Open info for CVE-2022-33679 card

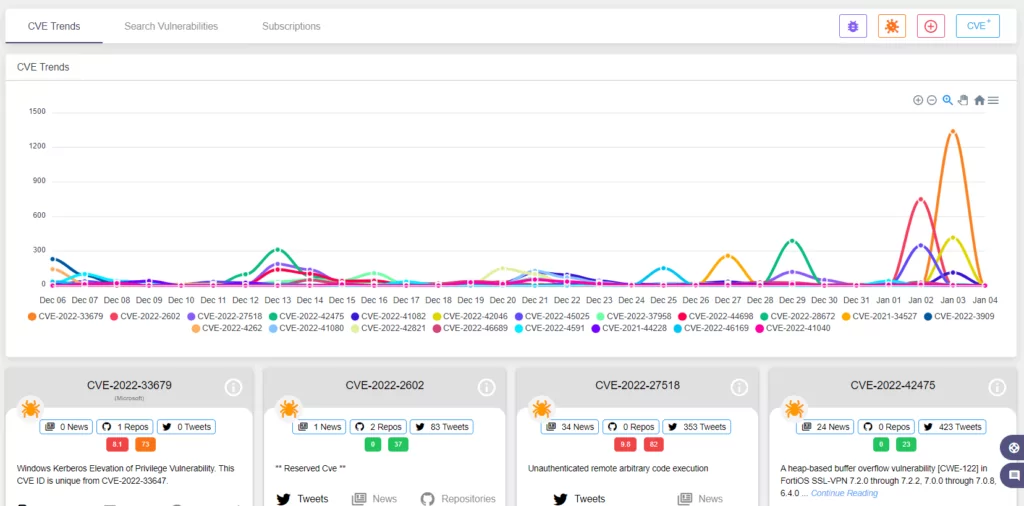[x=234, y=387]
